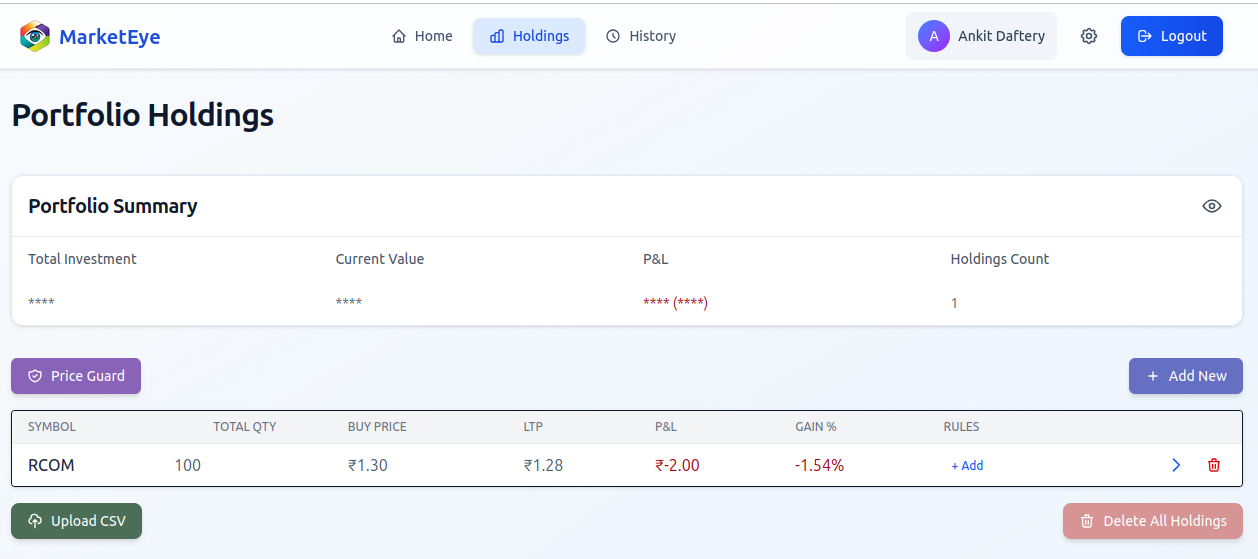Go to the Home tab
Image resolution: width=1258 pixels, height=559 pixels.
click(422, 36)
